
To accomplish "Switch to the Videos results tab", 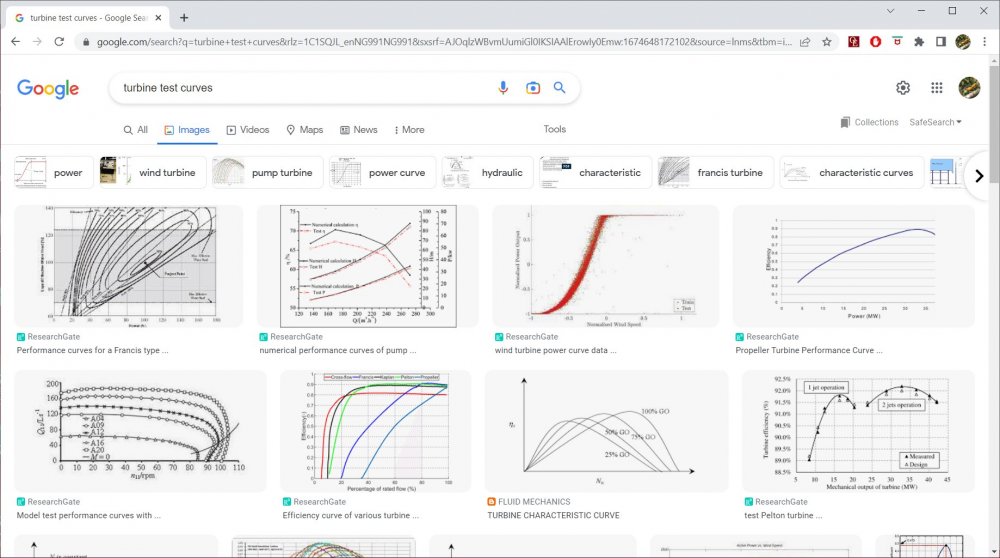I will tap(248, 130).
